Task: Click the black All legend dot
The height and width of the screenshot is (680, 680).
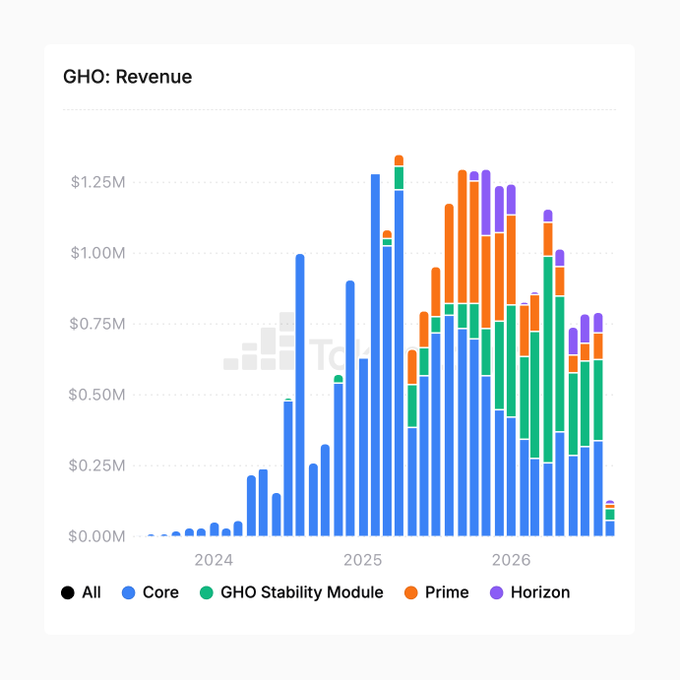Action: pyautogui.click(x=68, y=592)
